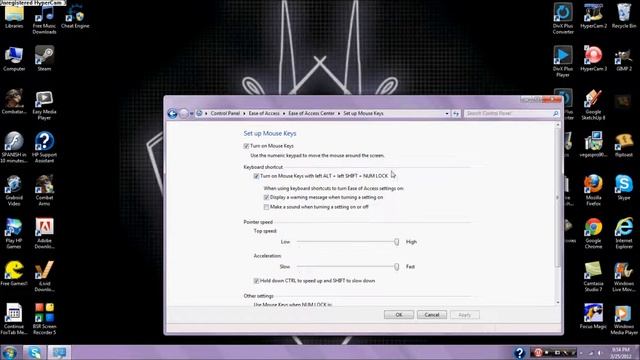Go back with the Back arrow
Screen dimensions: 640x360
tap(172, 113)
